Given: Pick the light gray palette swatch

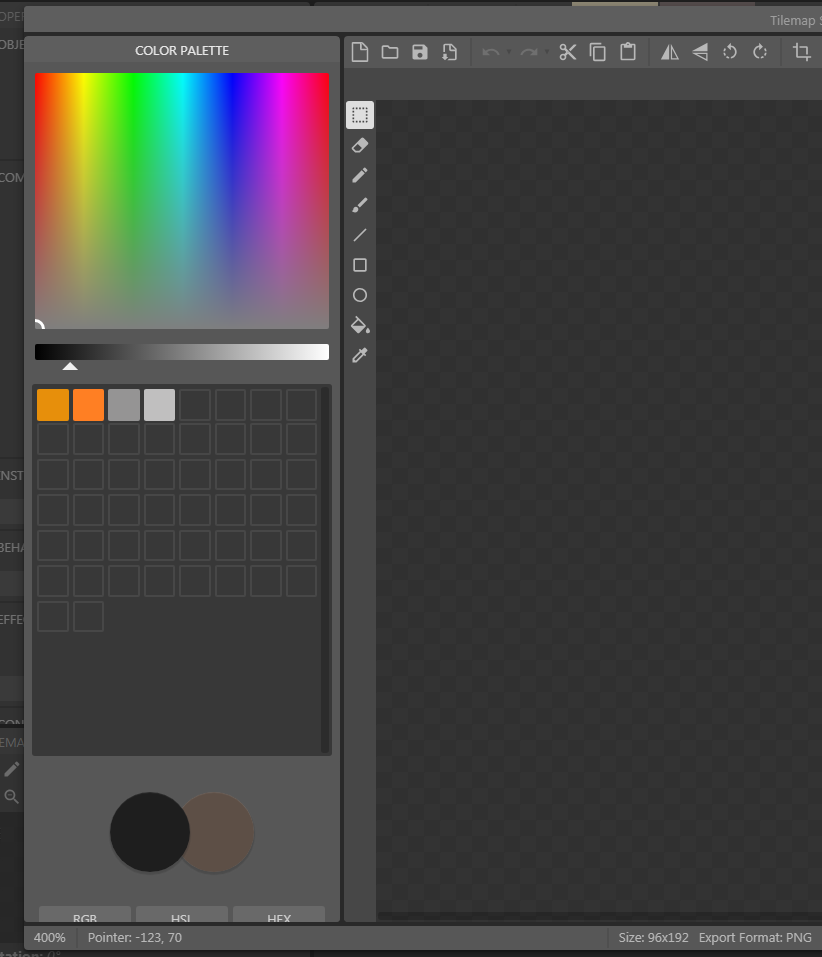Looking at the screenshot, I should [x=159, y=405].
